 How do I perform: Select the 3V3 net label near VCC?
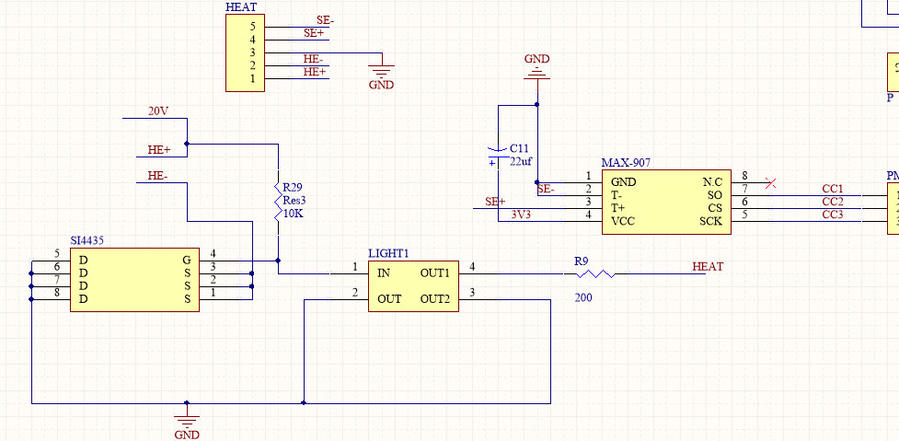522,214
